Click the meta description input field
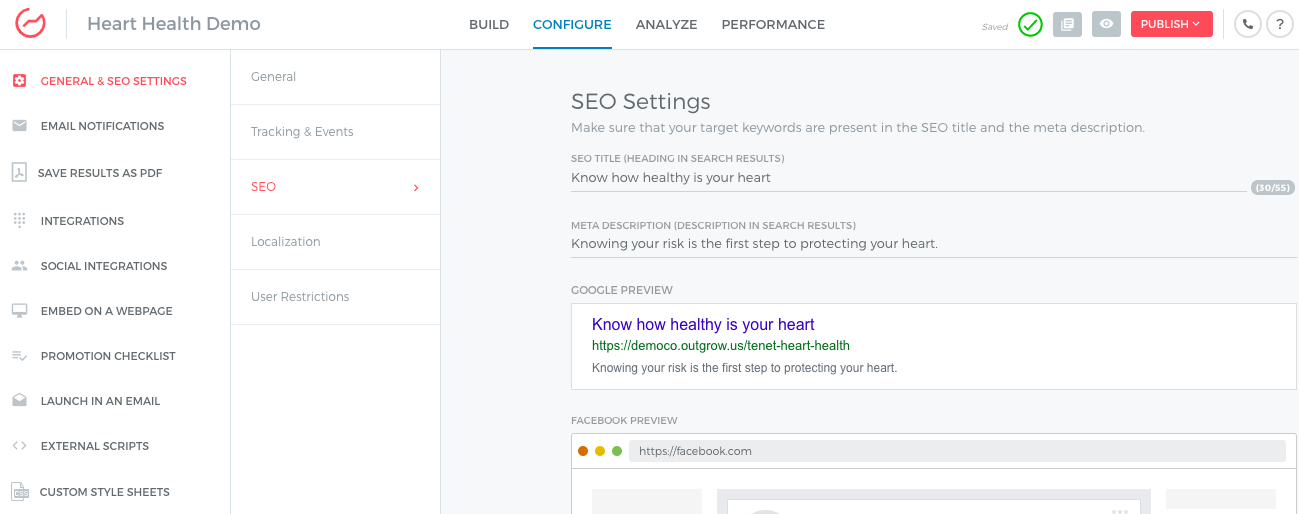This screenshot has height=514, width=1299. [x=933, y=244]
